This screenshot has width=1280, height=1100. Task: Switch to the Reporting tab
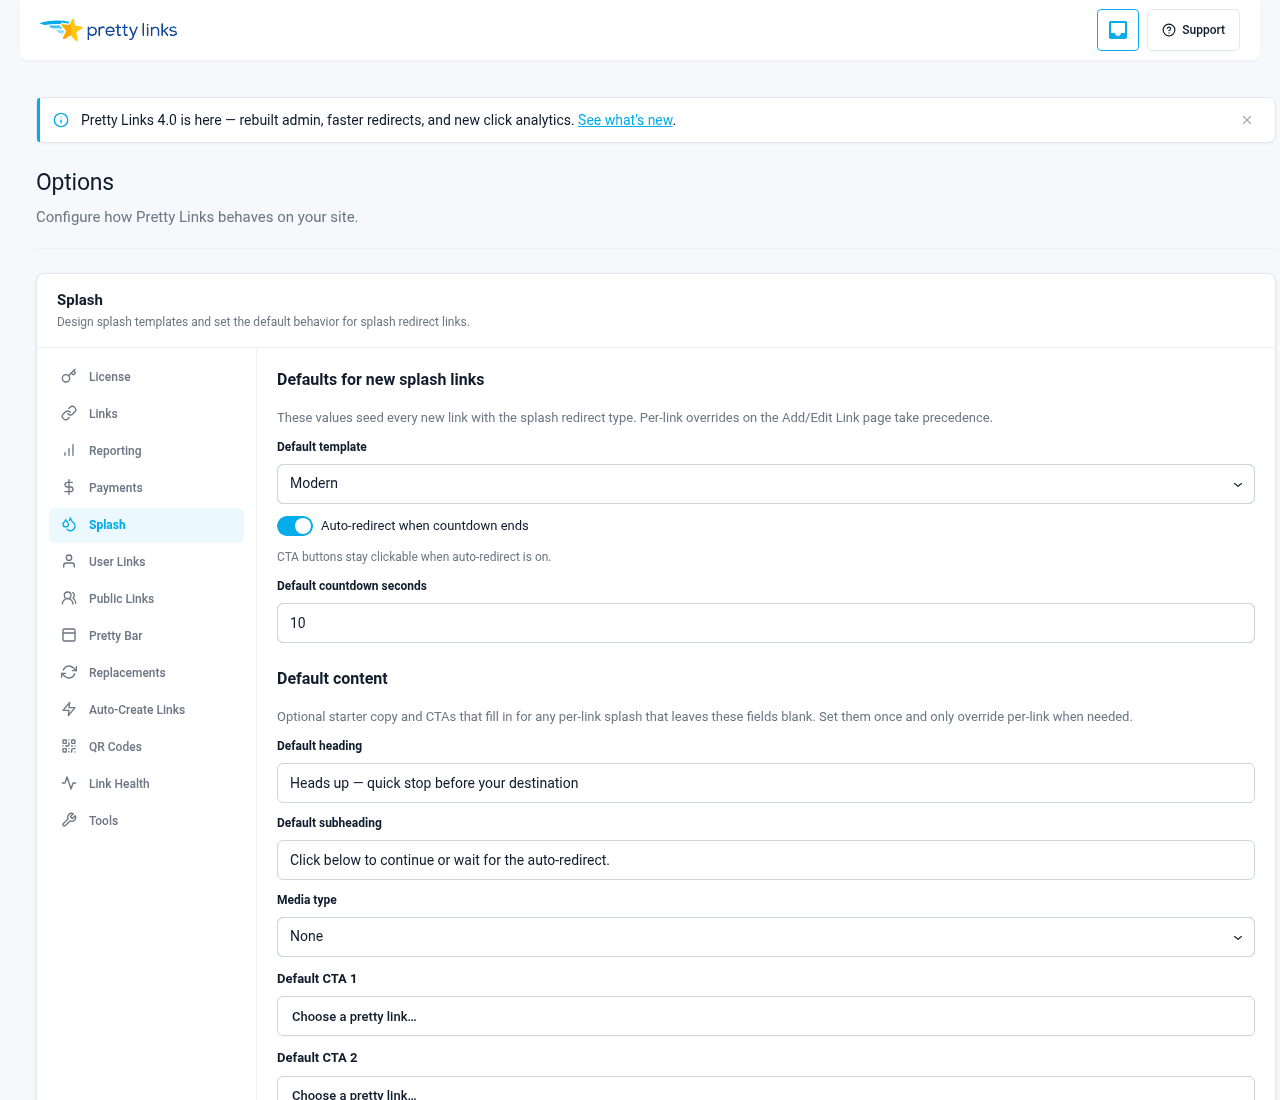pyautogui.click(x=146, y=451)
